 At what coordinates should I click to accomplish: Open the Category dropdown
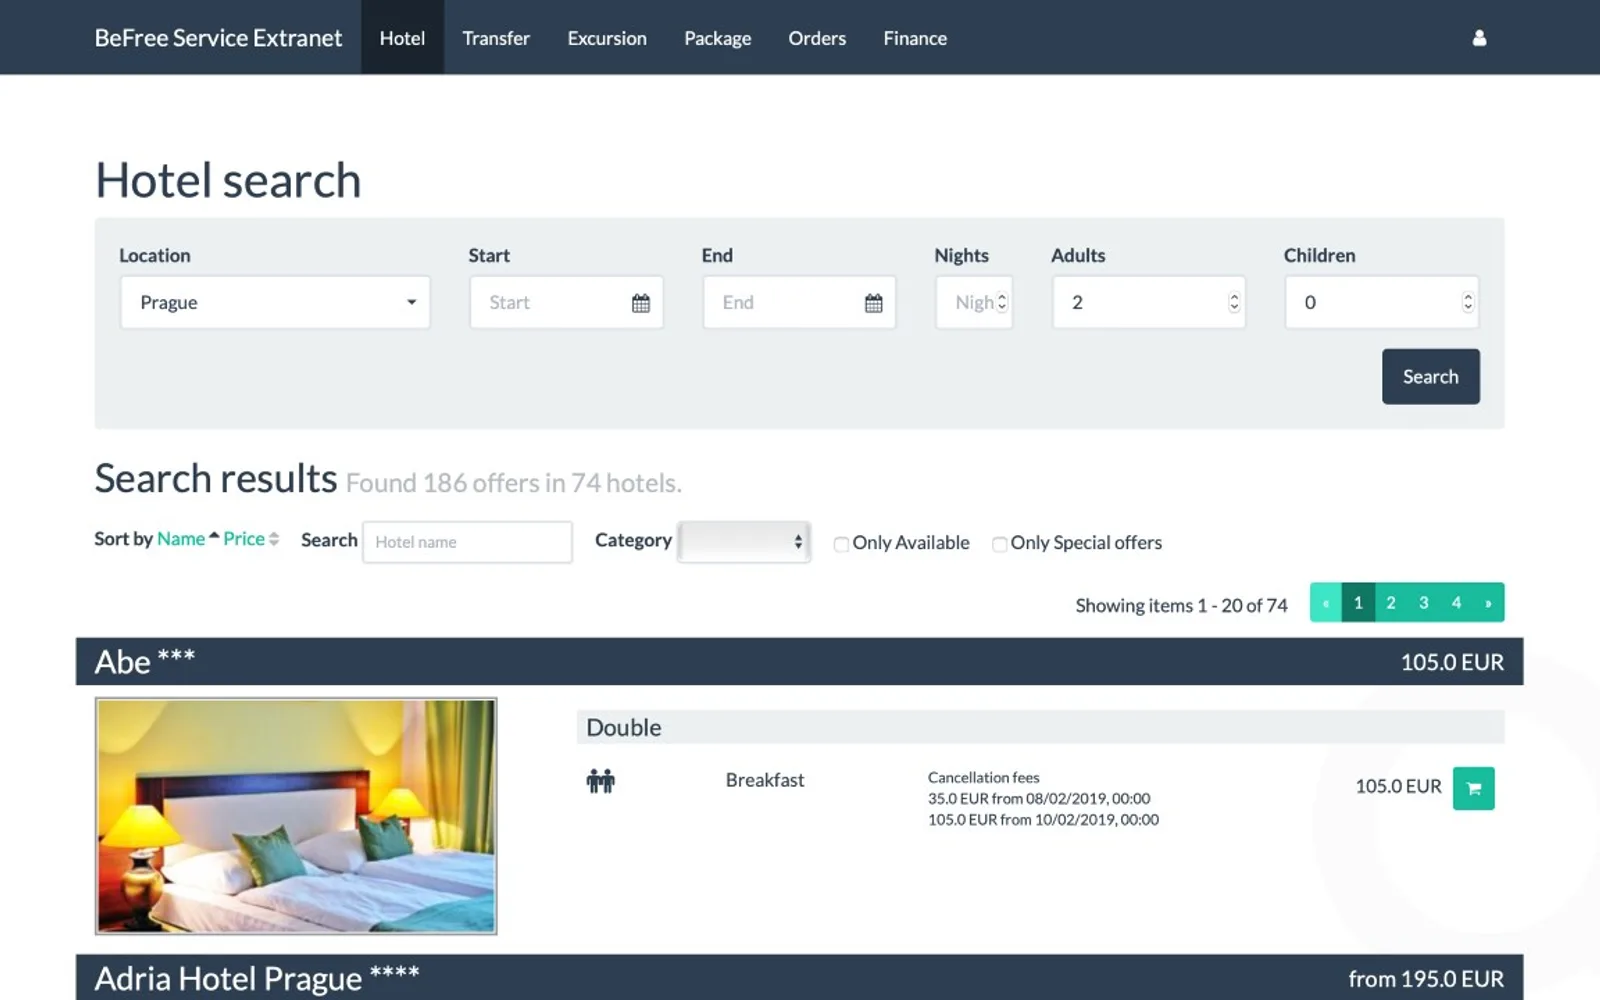pos(744,542)
